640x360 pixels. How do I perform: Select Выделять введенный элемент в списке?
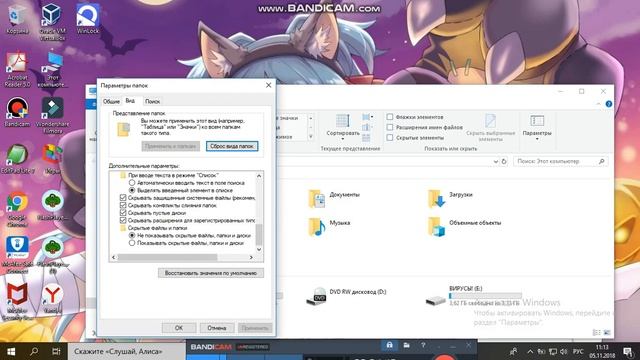(x=132, y=190)
